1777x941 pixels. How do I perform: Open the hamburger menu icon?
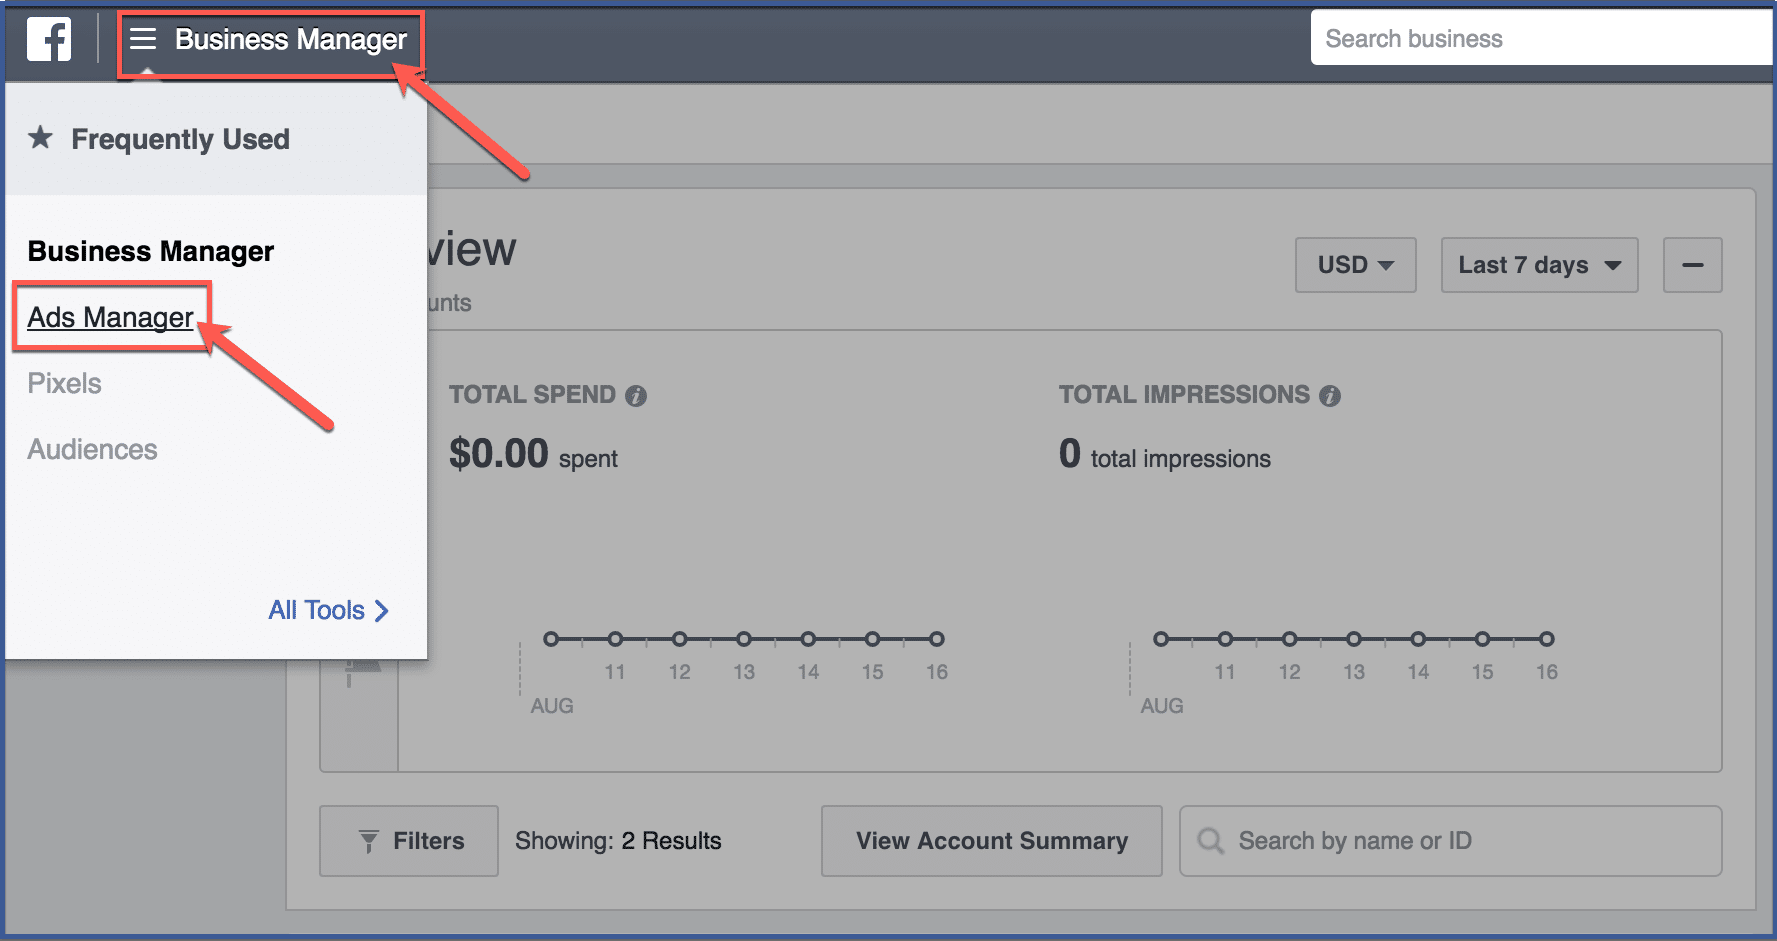click(143, 39)
